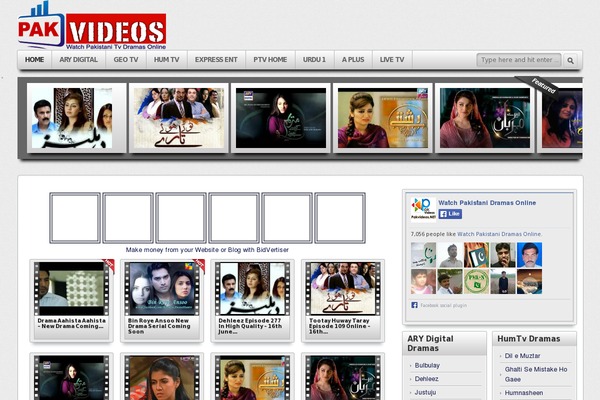Open 'Dehleez Episode 277 In High Quality' title link
The height and width of the screenshot is (400, 600).
tap(250, 326)
